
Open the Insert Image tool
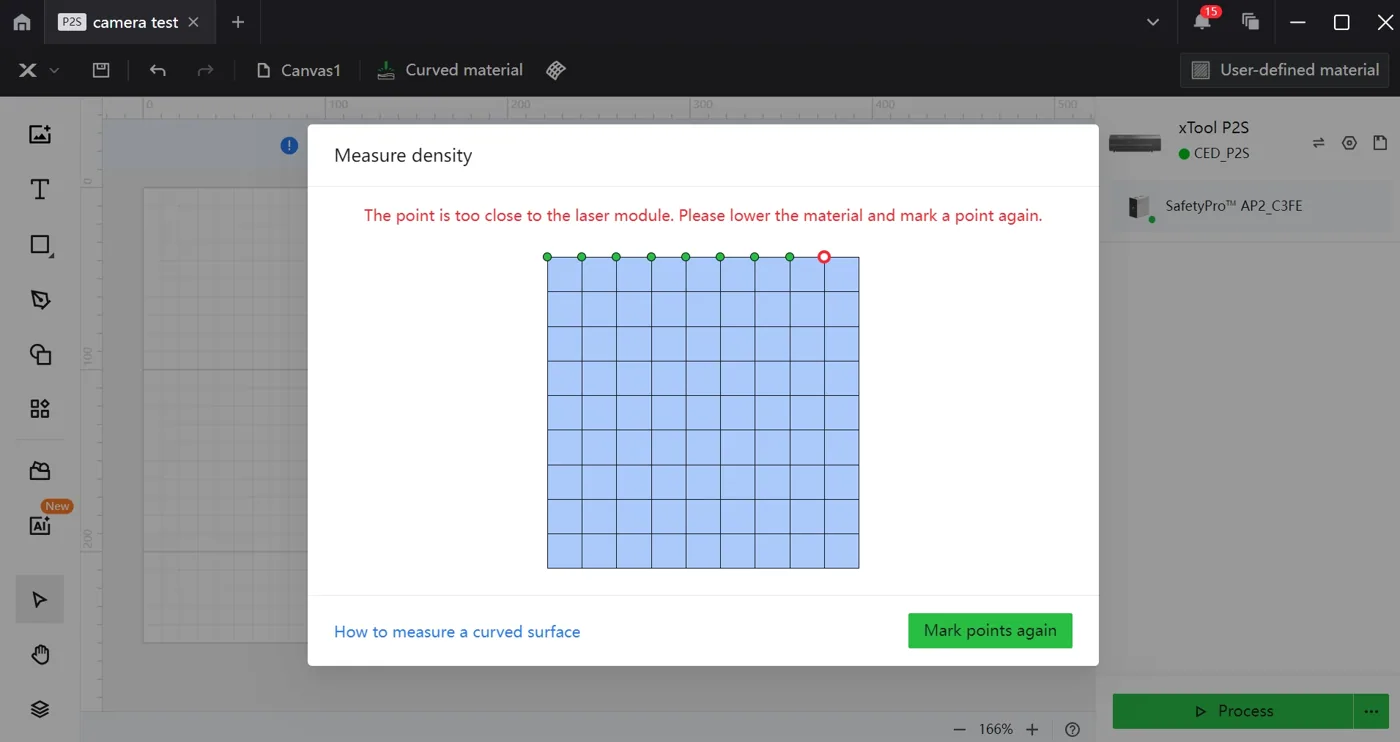pyautogui.click(x=40, y=134)
